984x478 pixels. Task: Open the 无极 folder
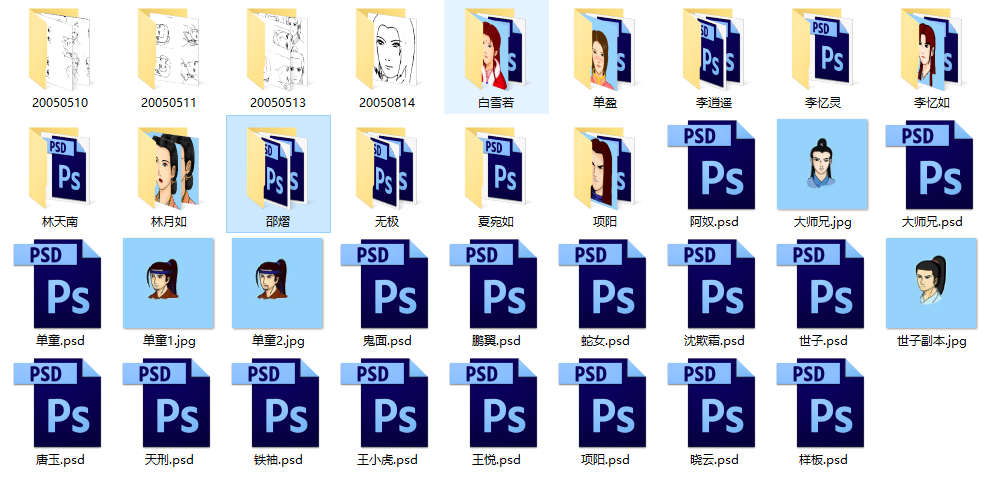(387, 168)
